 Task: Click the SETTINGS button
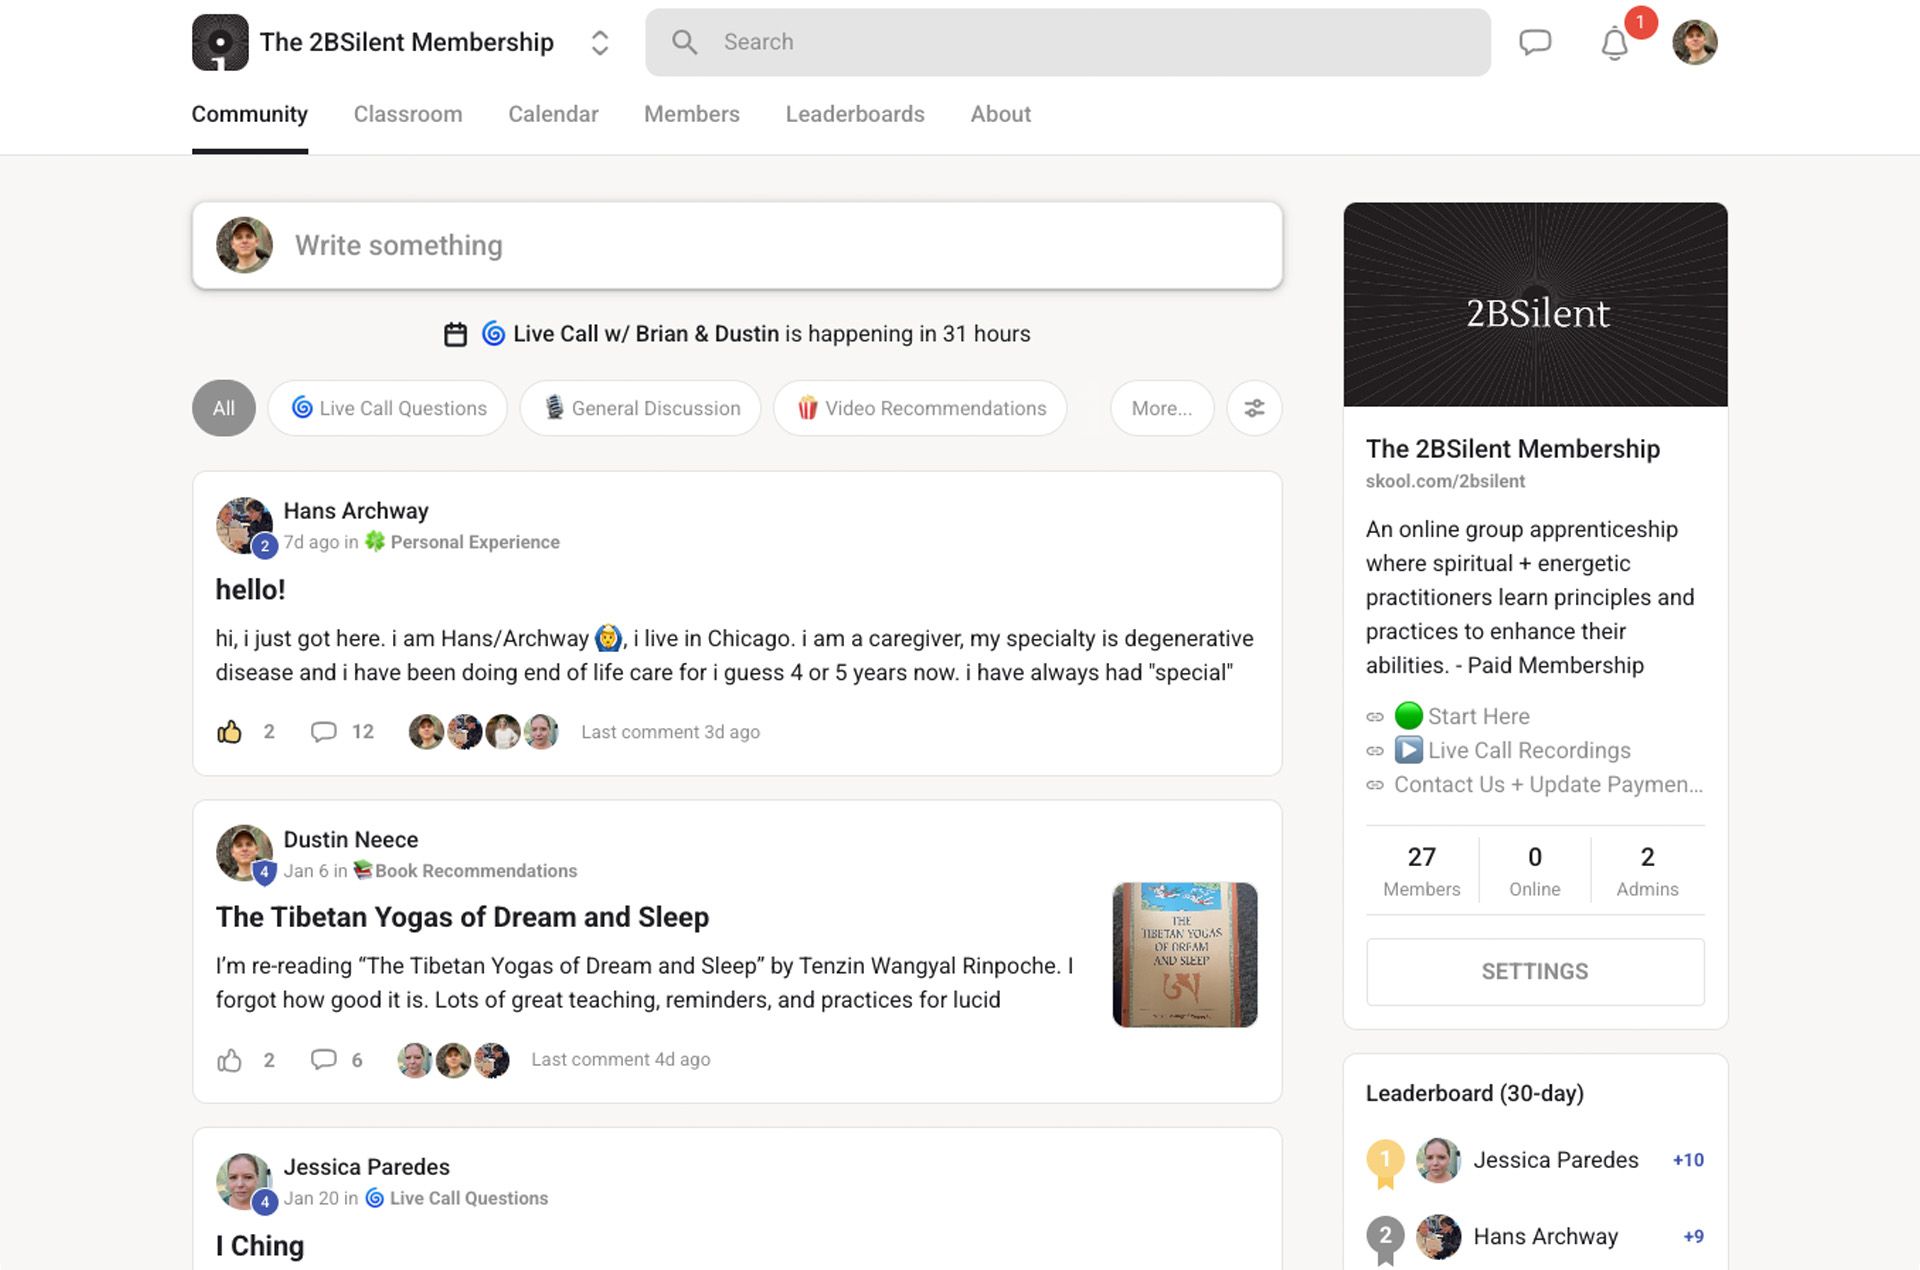(x=1534, y=971)
